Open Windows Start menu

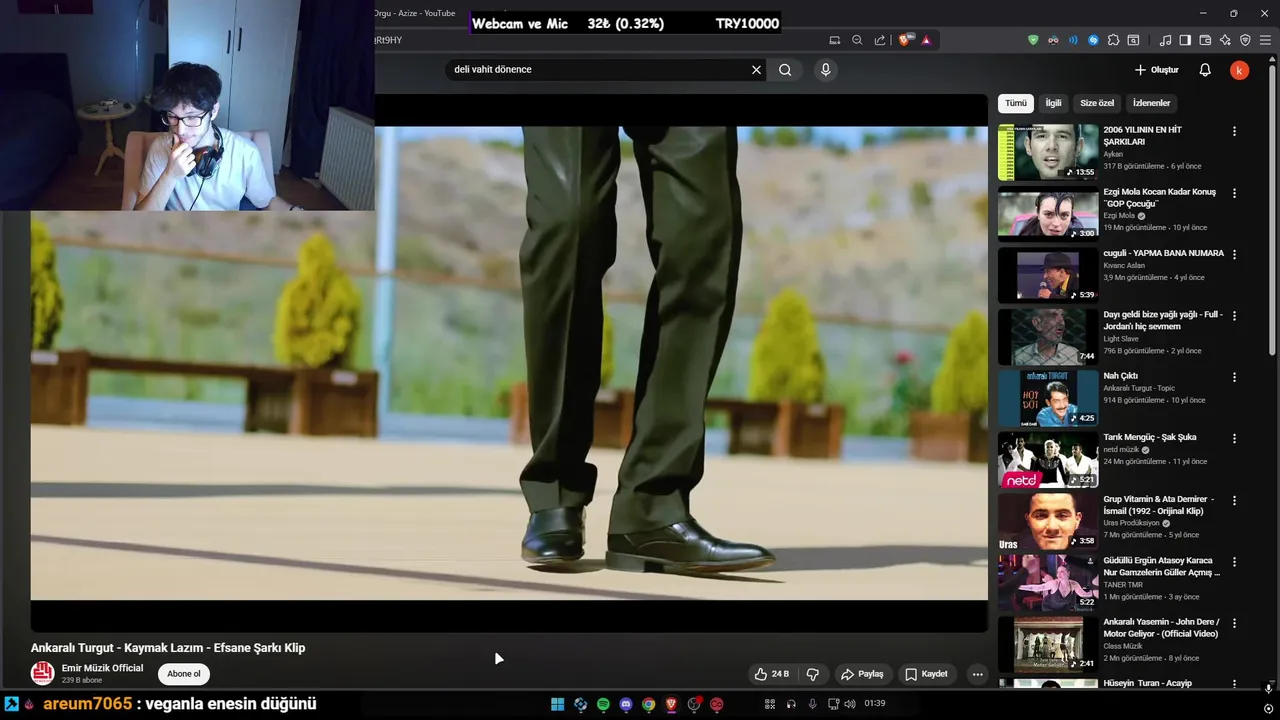[557, 704]
